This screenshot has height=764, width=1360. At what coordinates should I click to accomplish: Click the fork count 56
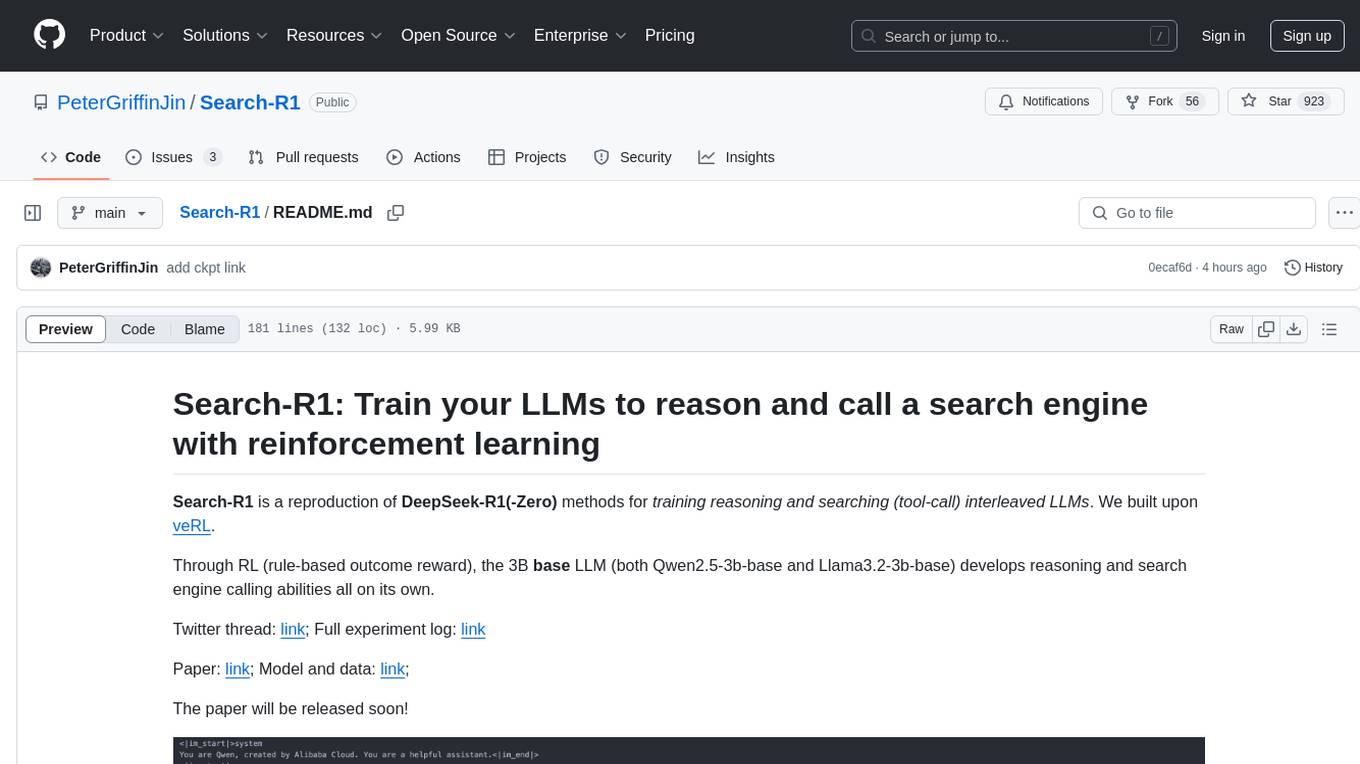tap(1192, 102)
